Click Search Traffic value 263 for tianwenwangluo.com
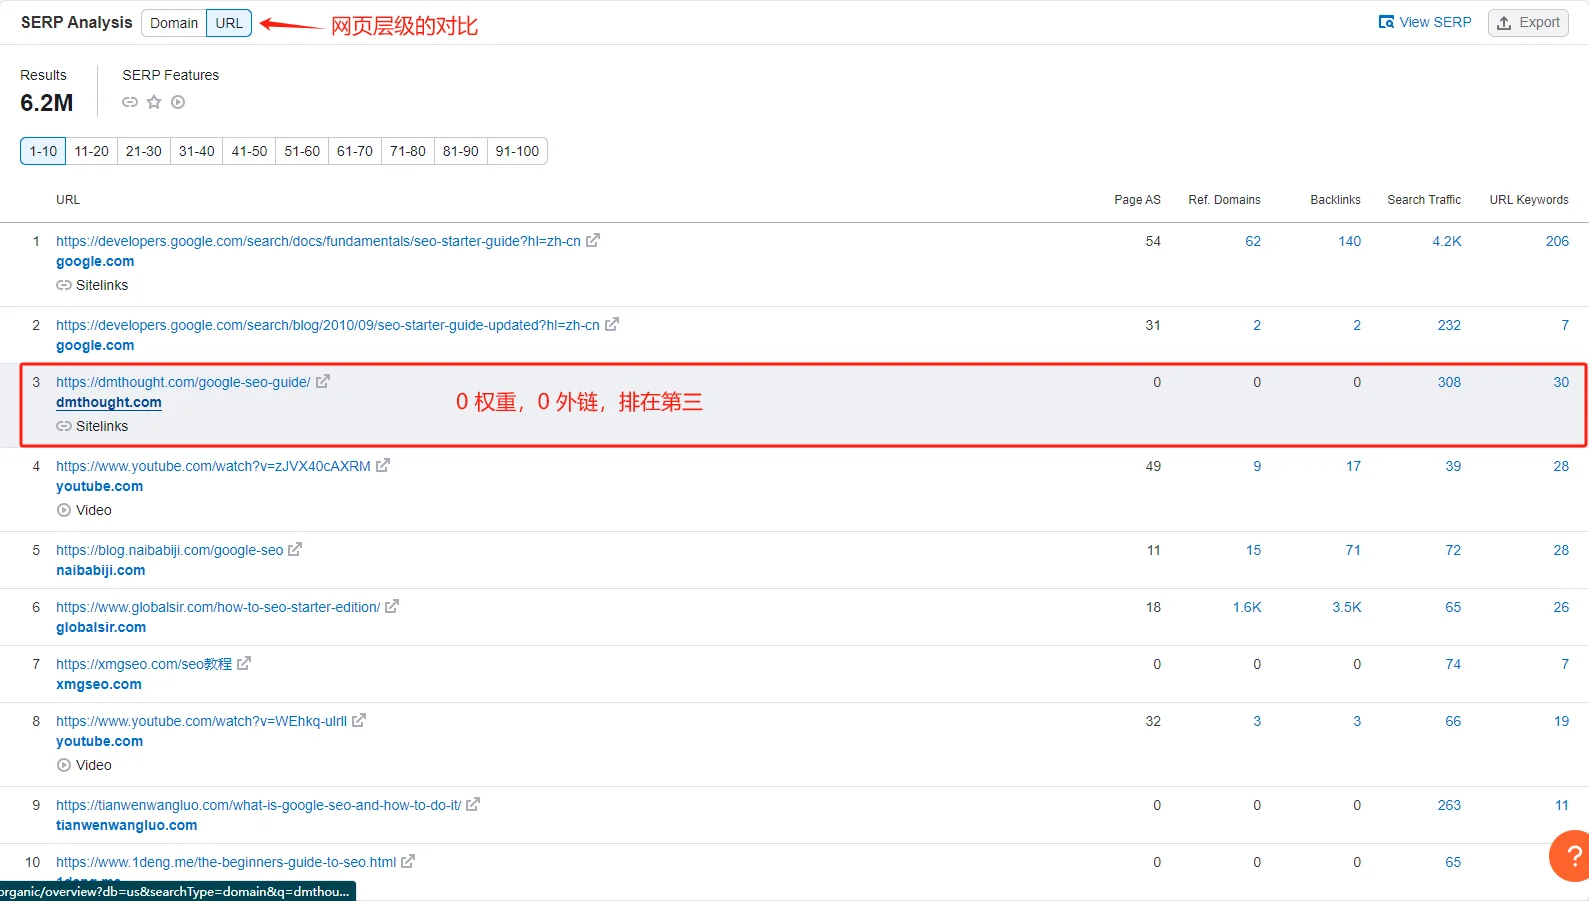This screenshot has height=901, width=1589. [x=1450, y=805]
